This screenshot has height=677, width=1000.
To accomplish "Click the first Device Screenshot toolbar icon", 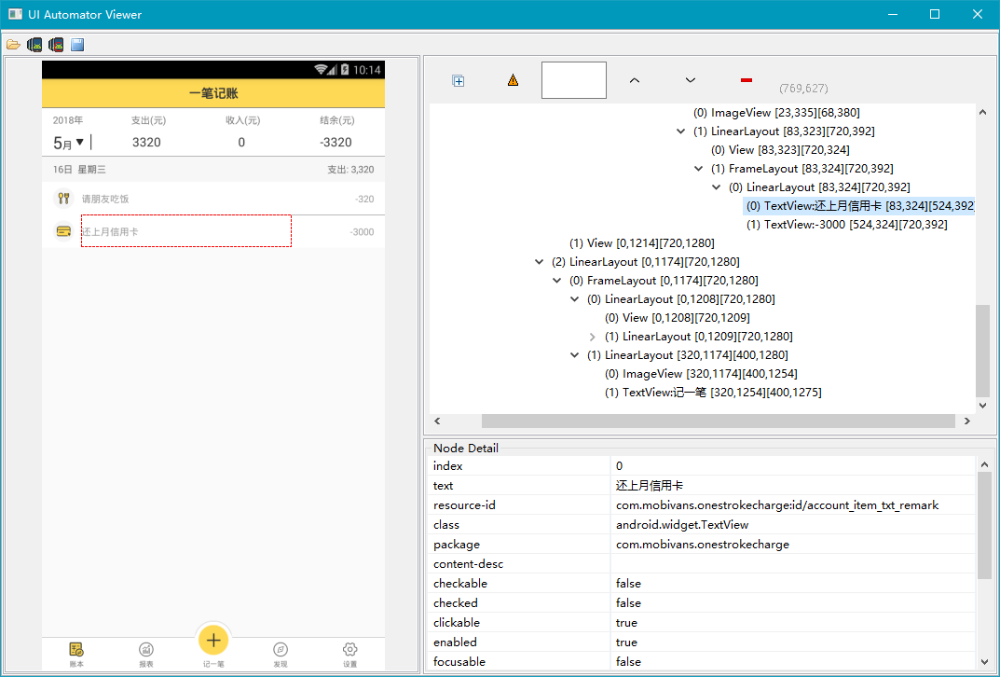I will point(34,45).
